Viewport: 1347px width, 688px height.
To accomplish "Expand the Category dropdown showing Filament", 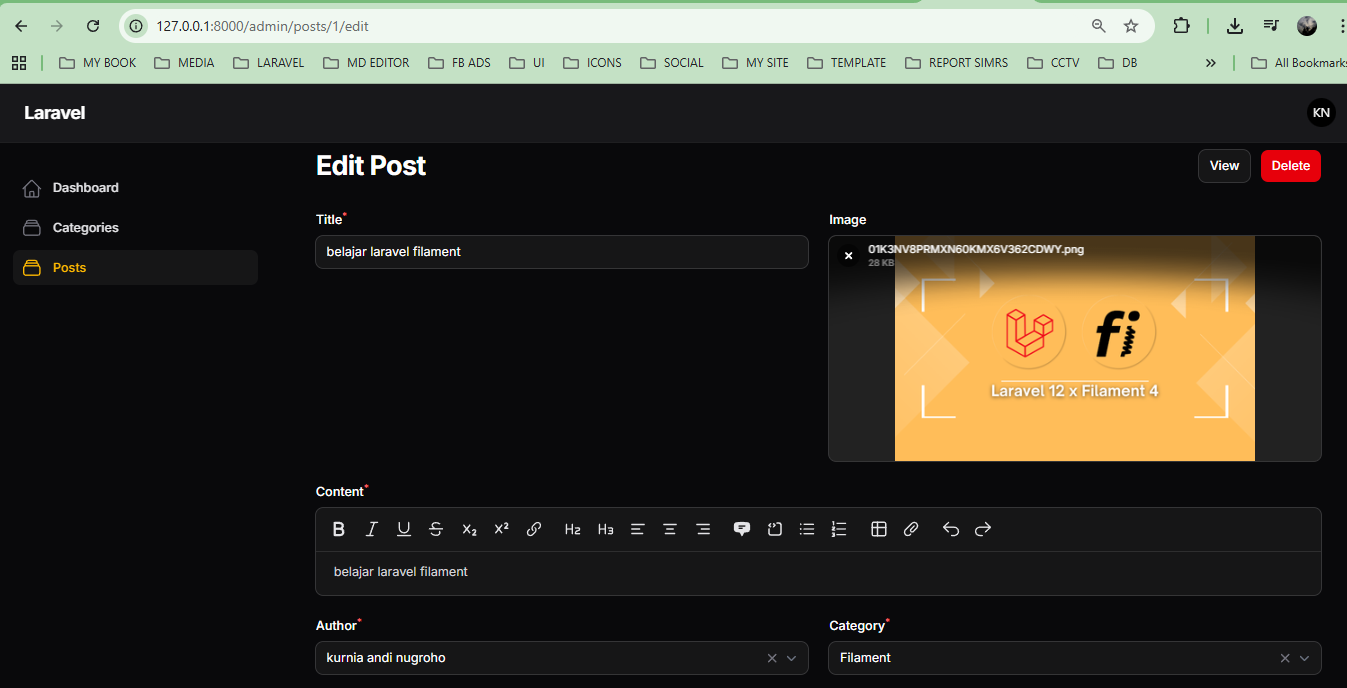I will pos(1304,658).
